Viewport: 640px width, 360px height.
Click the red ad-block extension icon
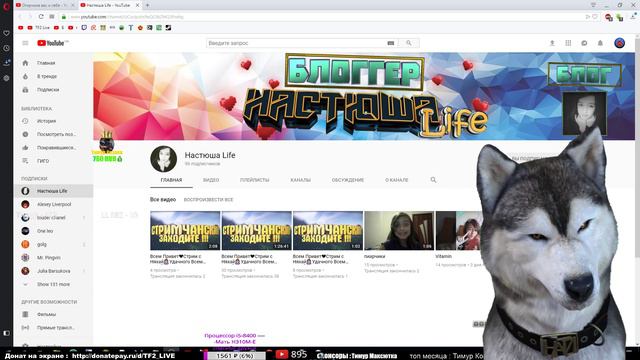point(609,17)
